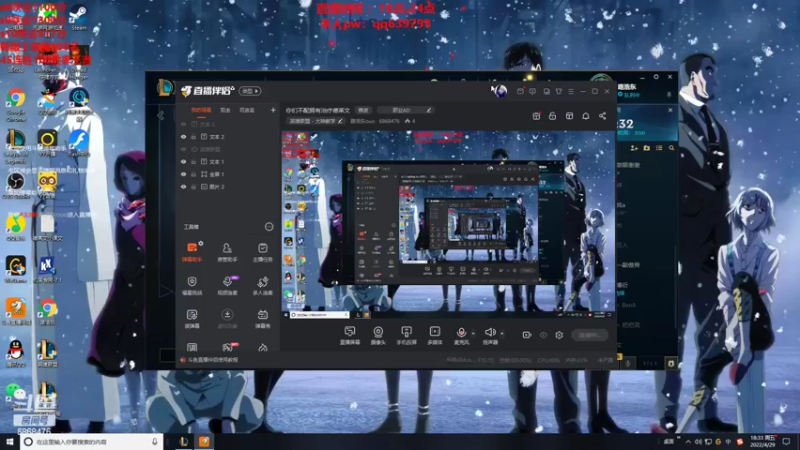Toggle visibility of layer 文本 1
The image size is (800, 450).
184,162
